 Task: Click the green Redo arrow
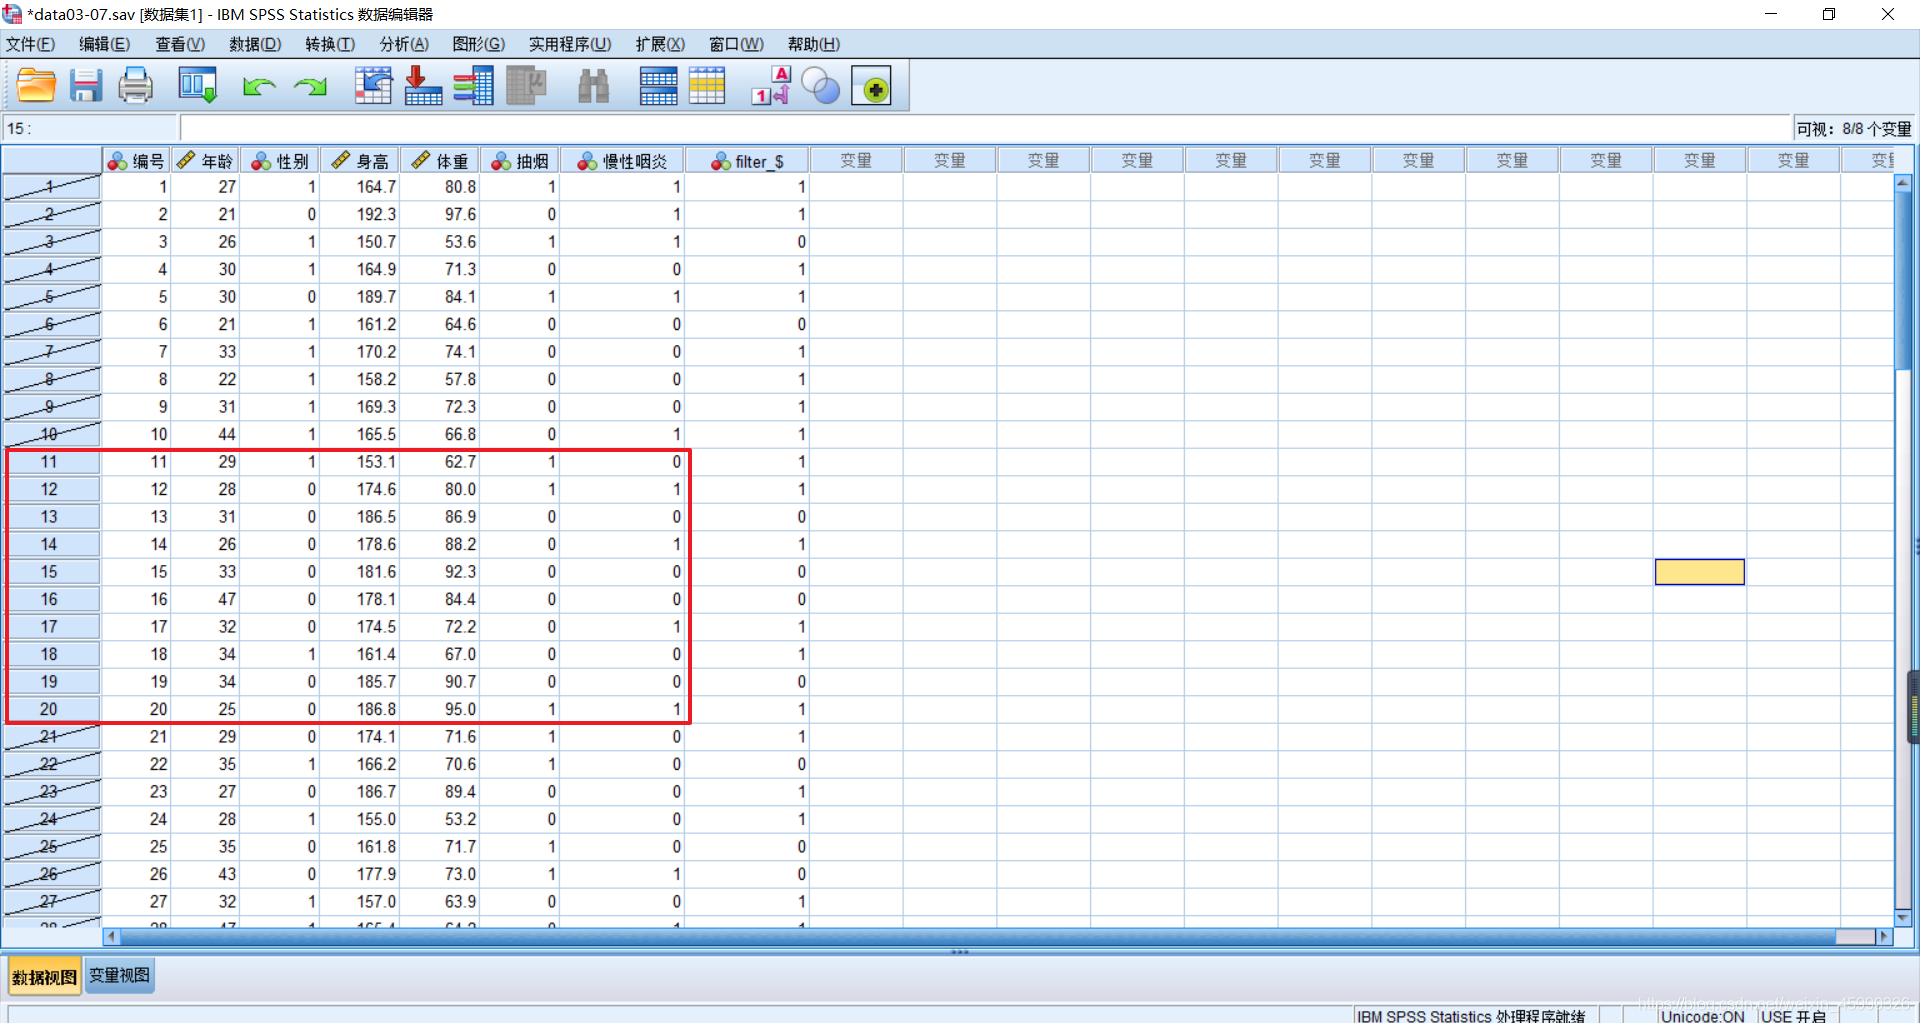pos(310,87)
